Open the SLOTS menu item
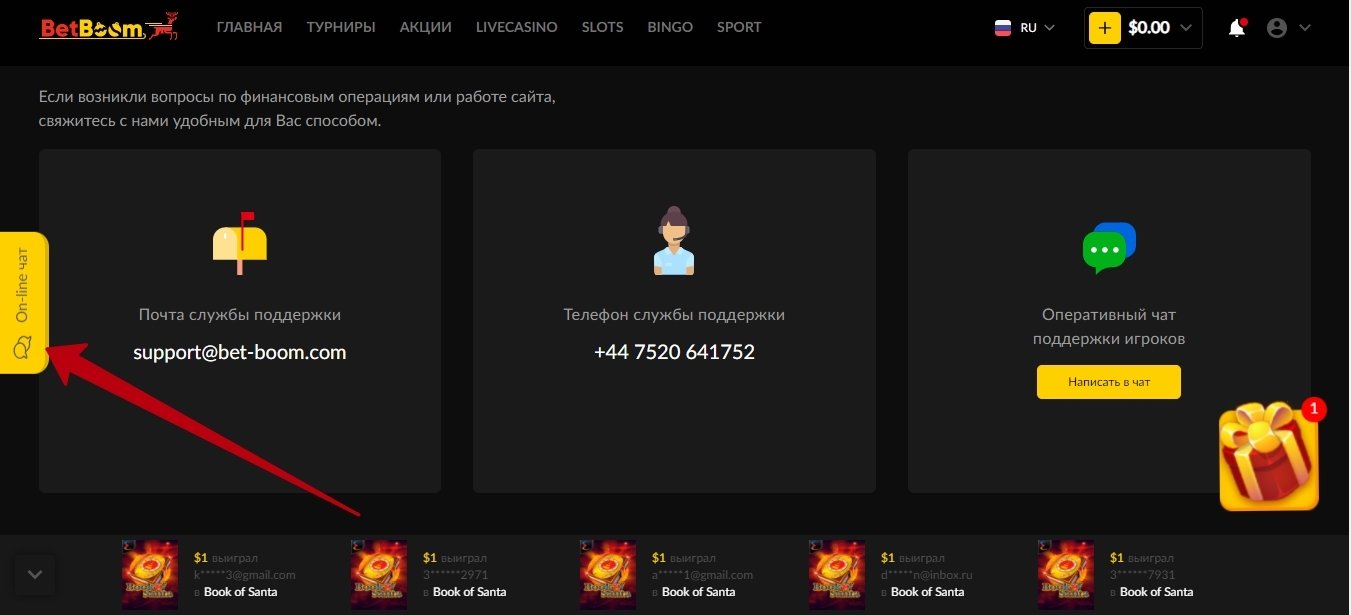 point(602,27)
